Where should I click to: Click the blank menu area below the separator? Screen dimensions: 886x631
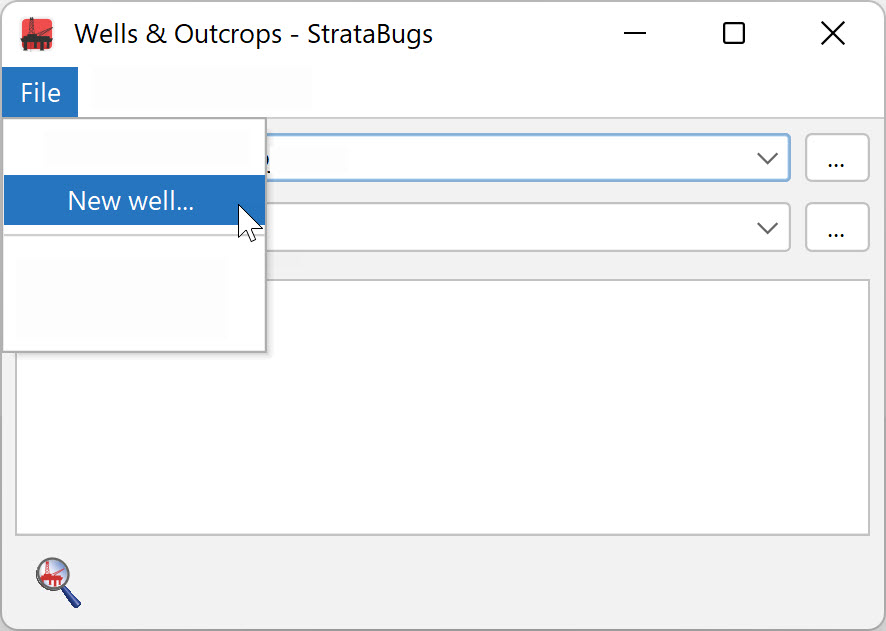(134, 294)
